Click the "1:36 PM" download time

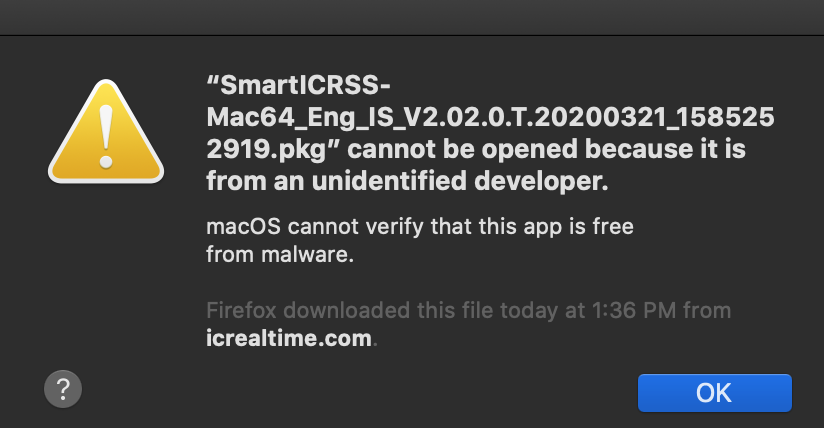(x=634, y=310)
